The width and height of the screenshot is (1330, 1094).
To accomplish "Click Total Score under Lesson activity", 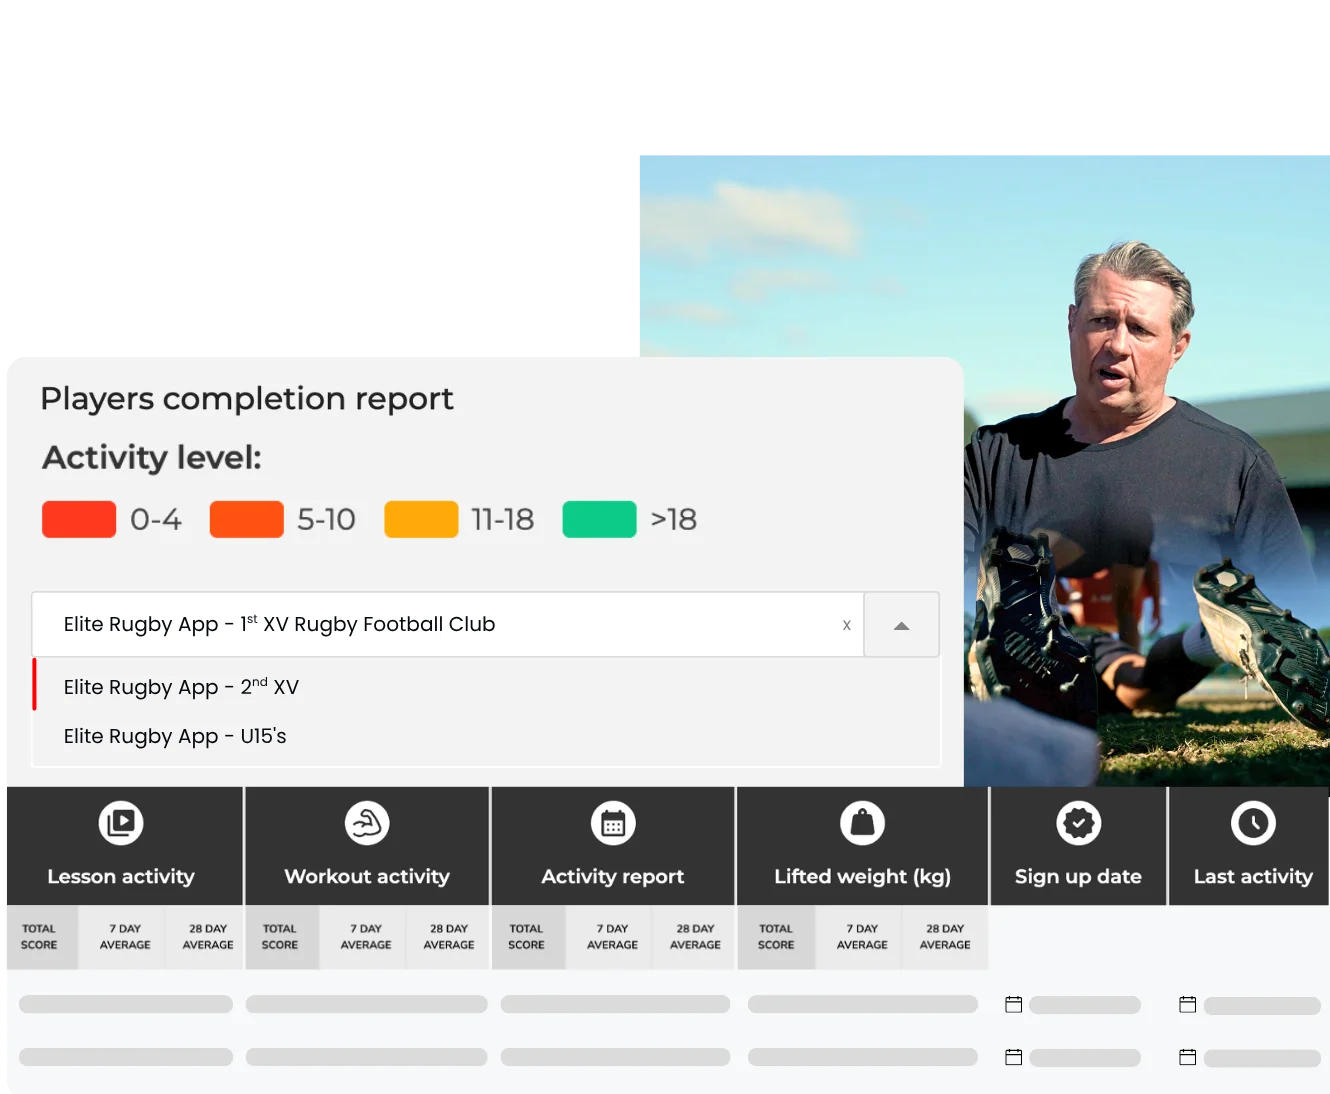I will [x=40, y=937].
